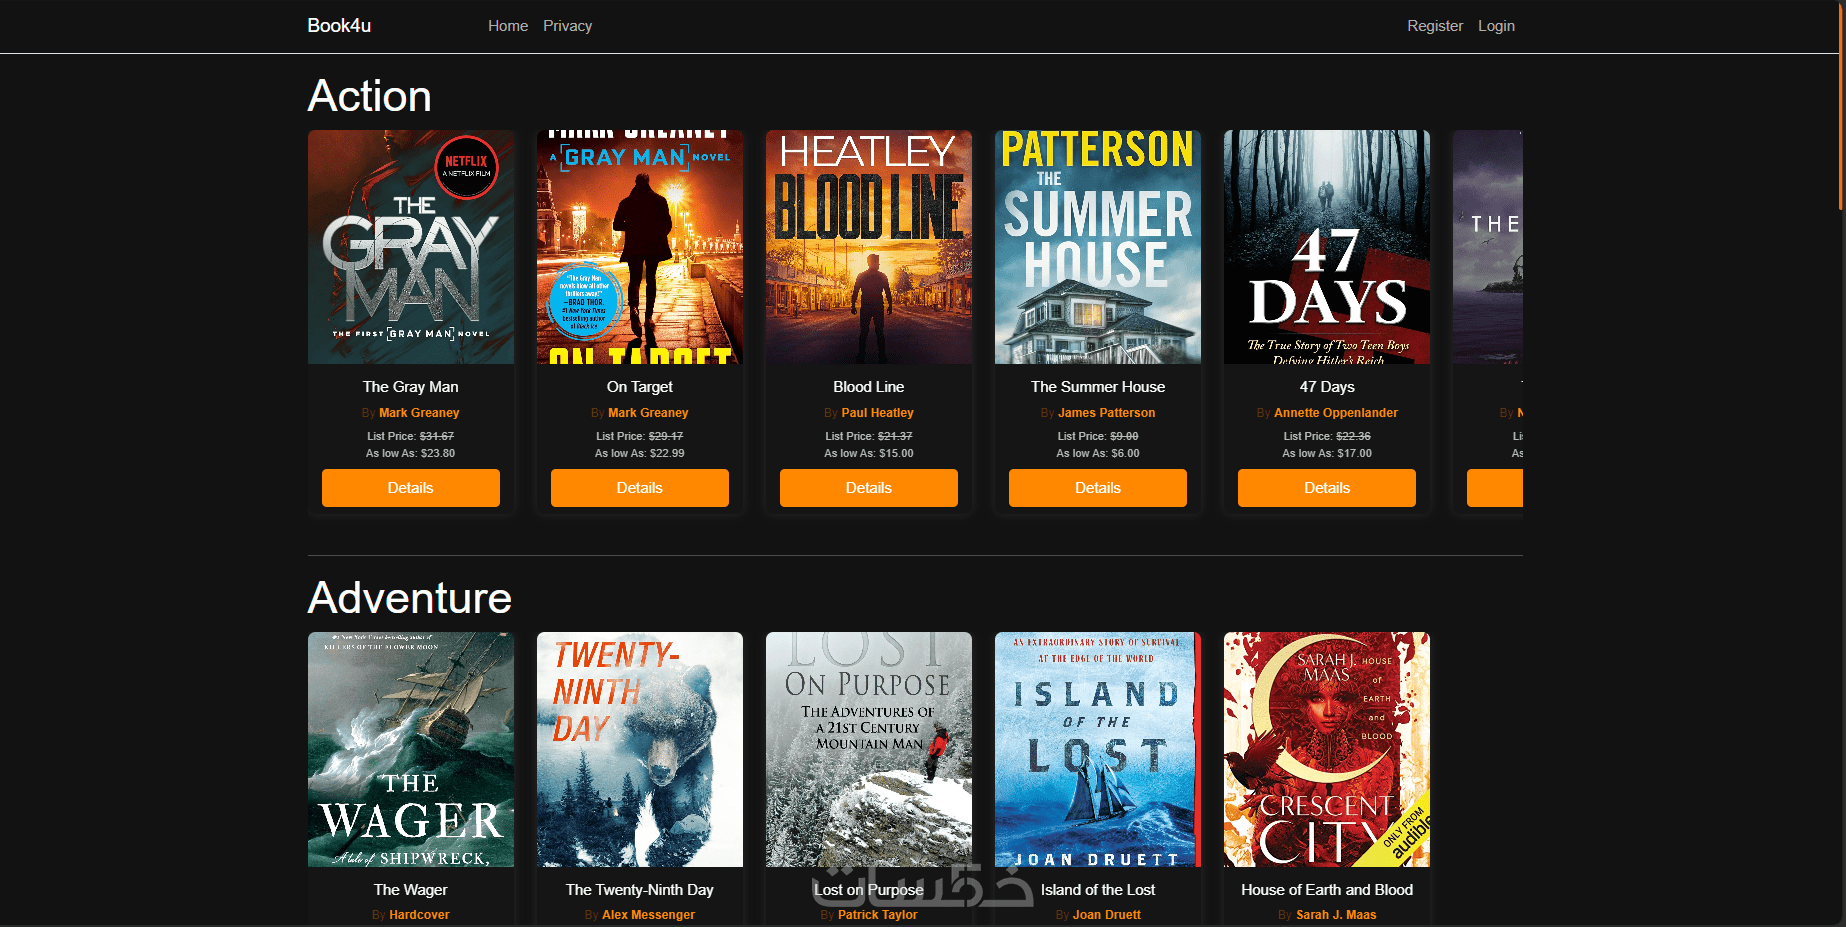Click the title text 'The Wager'
The image size is (1846, 927).
point(411,890)
